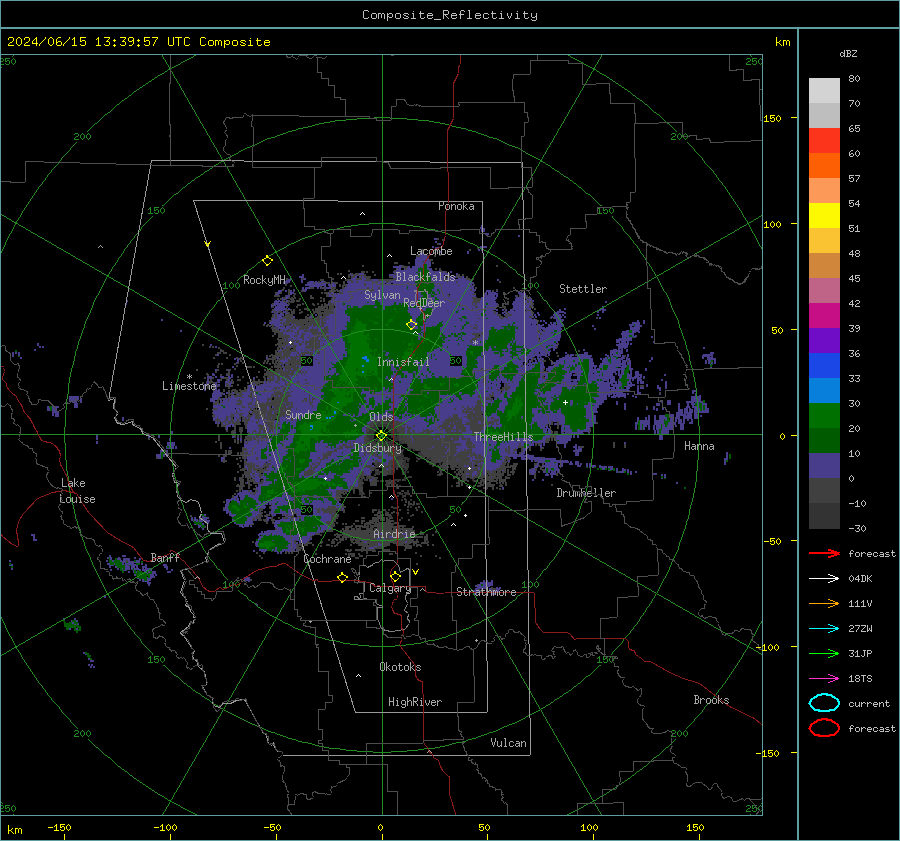Viewport: 900px width, 841px height.
Task: Click the Brooks town label
Action: tap(711, 700)
